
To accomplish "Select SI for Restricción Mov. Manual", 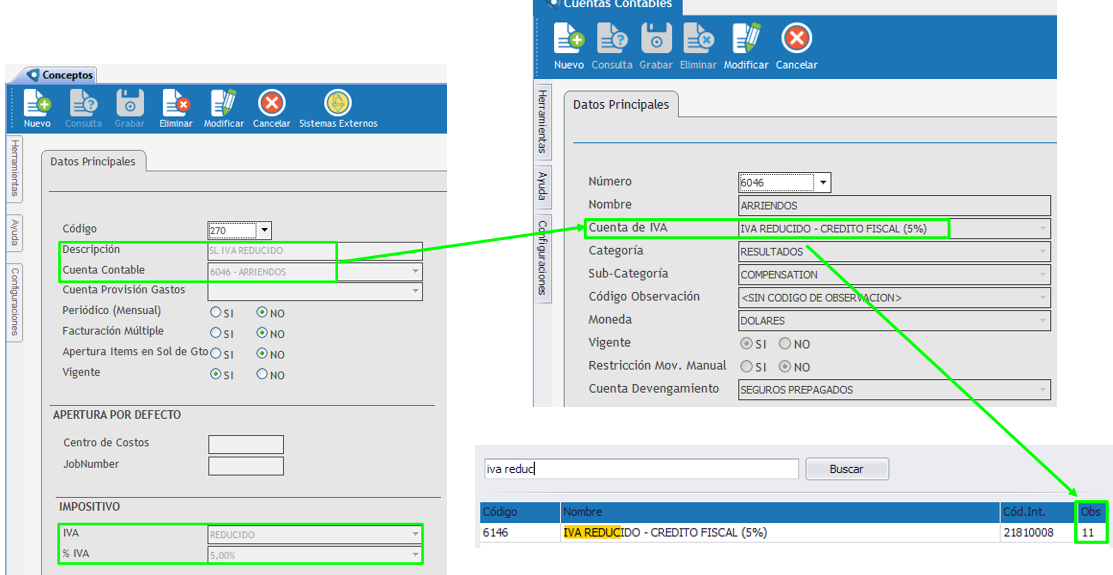I will (746, 367).
